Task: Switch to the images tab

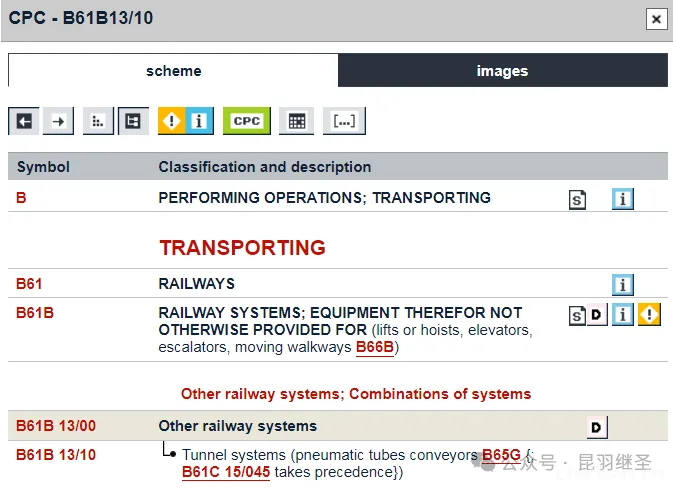Action: point(502,71)
